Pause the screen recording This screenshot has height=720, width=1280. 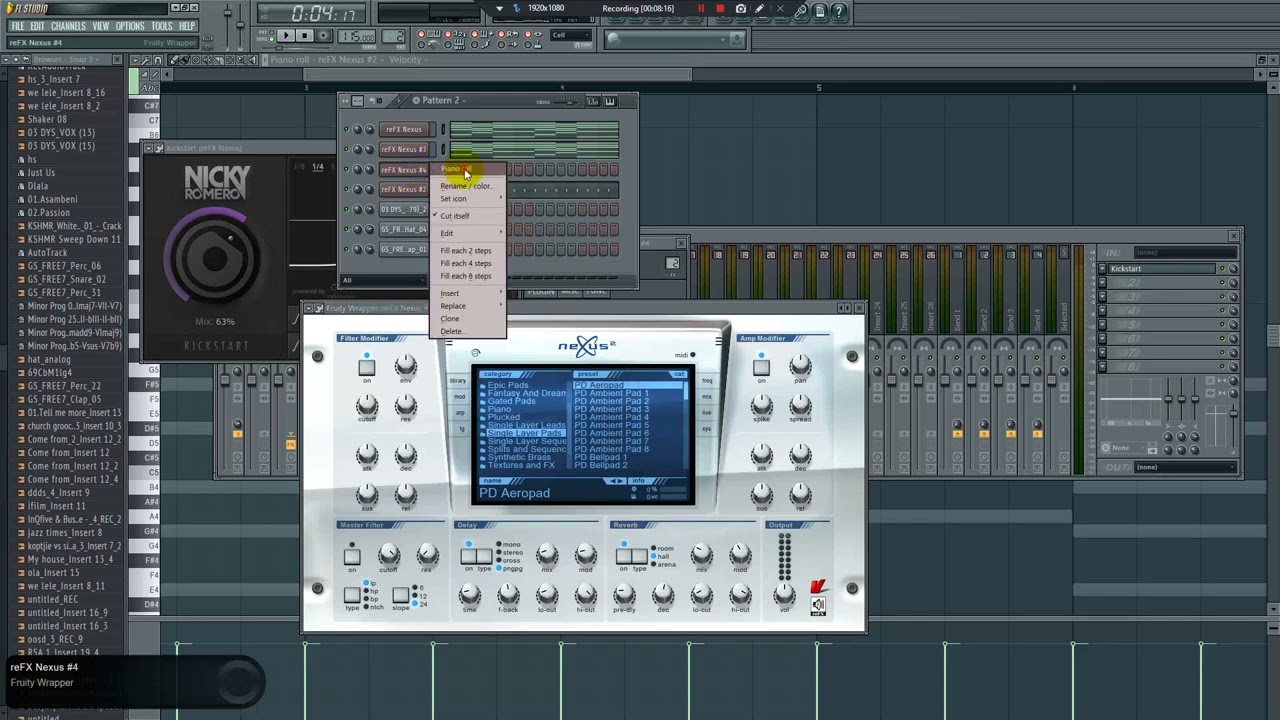[x=701, y=9]
